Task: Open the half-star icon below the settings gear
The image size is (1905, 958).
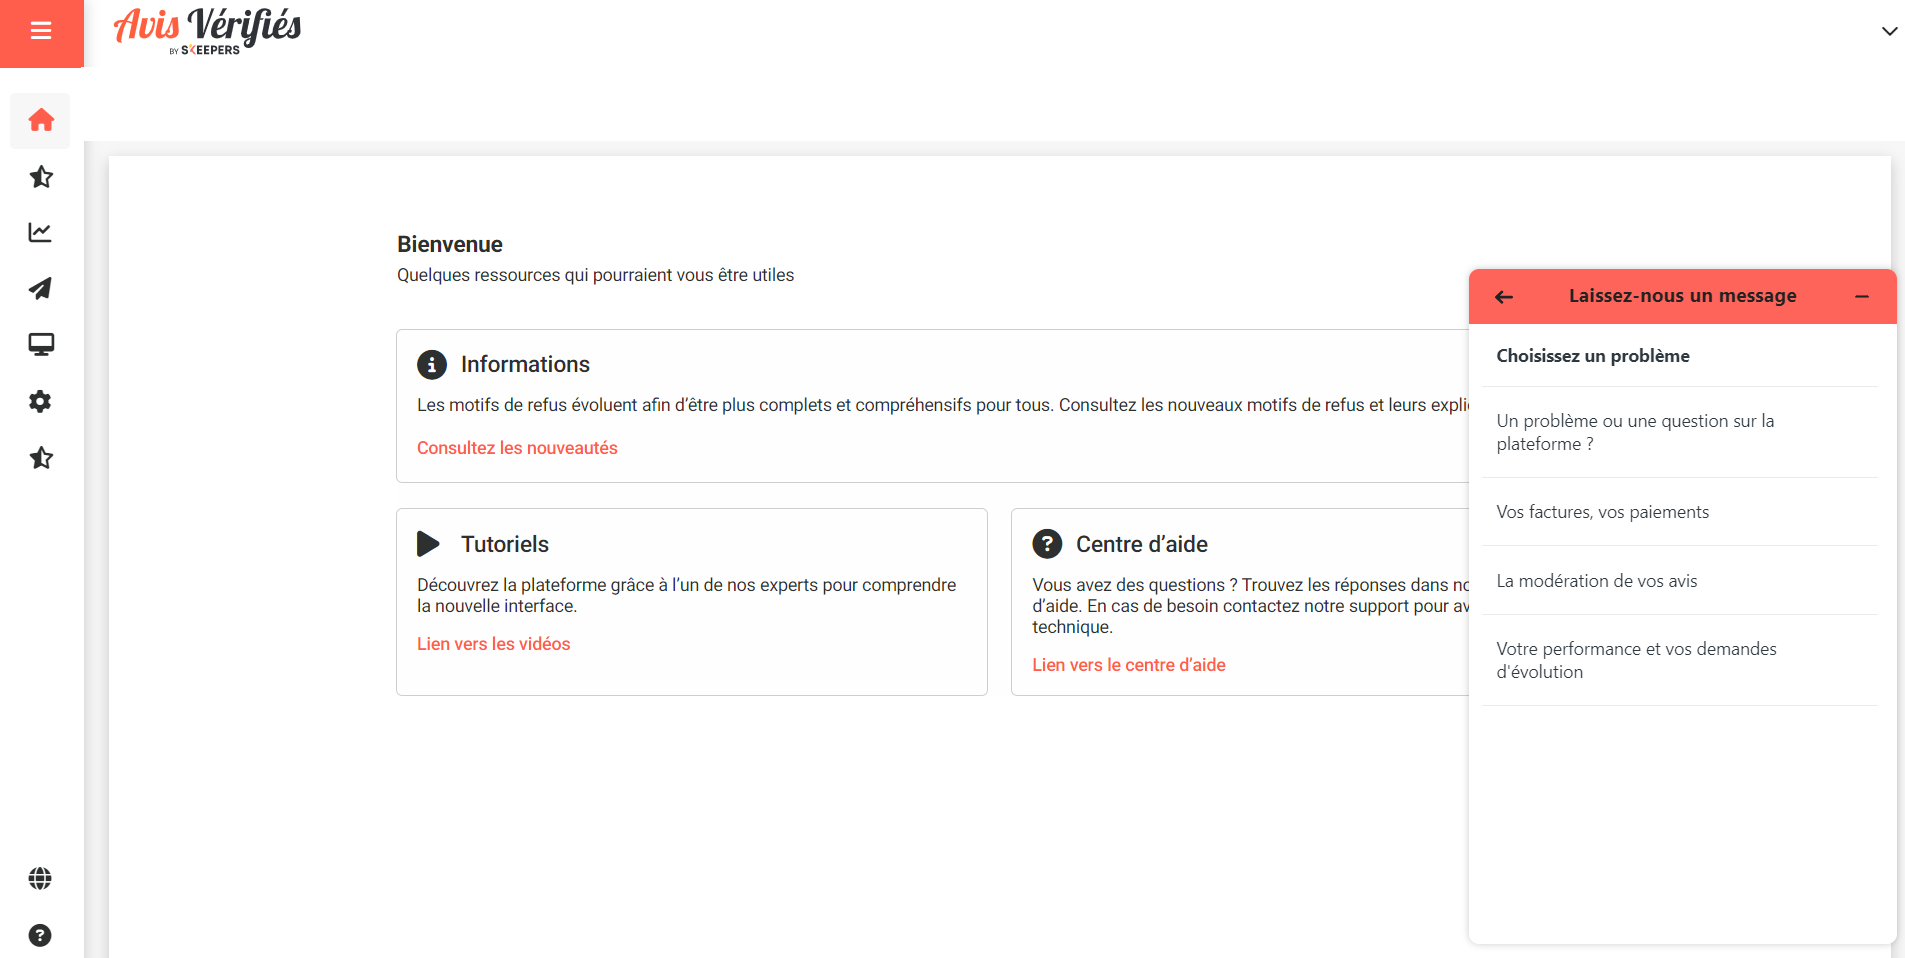Action: point(41,458)
